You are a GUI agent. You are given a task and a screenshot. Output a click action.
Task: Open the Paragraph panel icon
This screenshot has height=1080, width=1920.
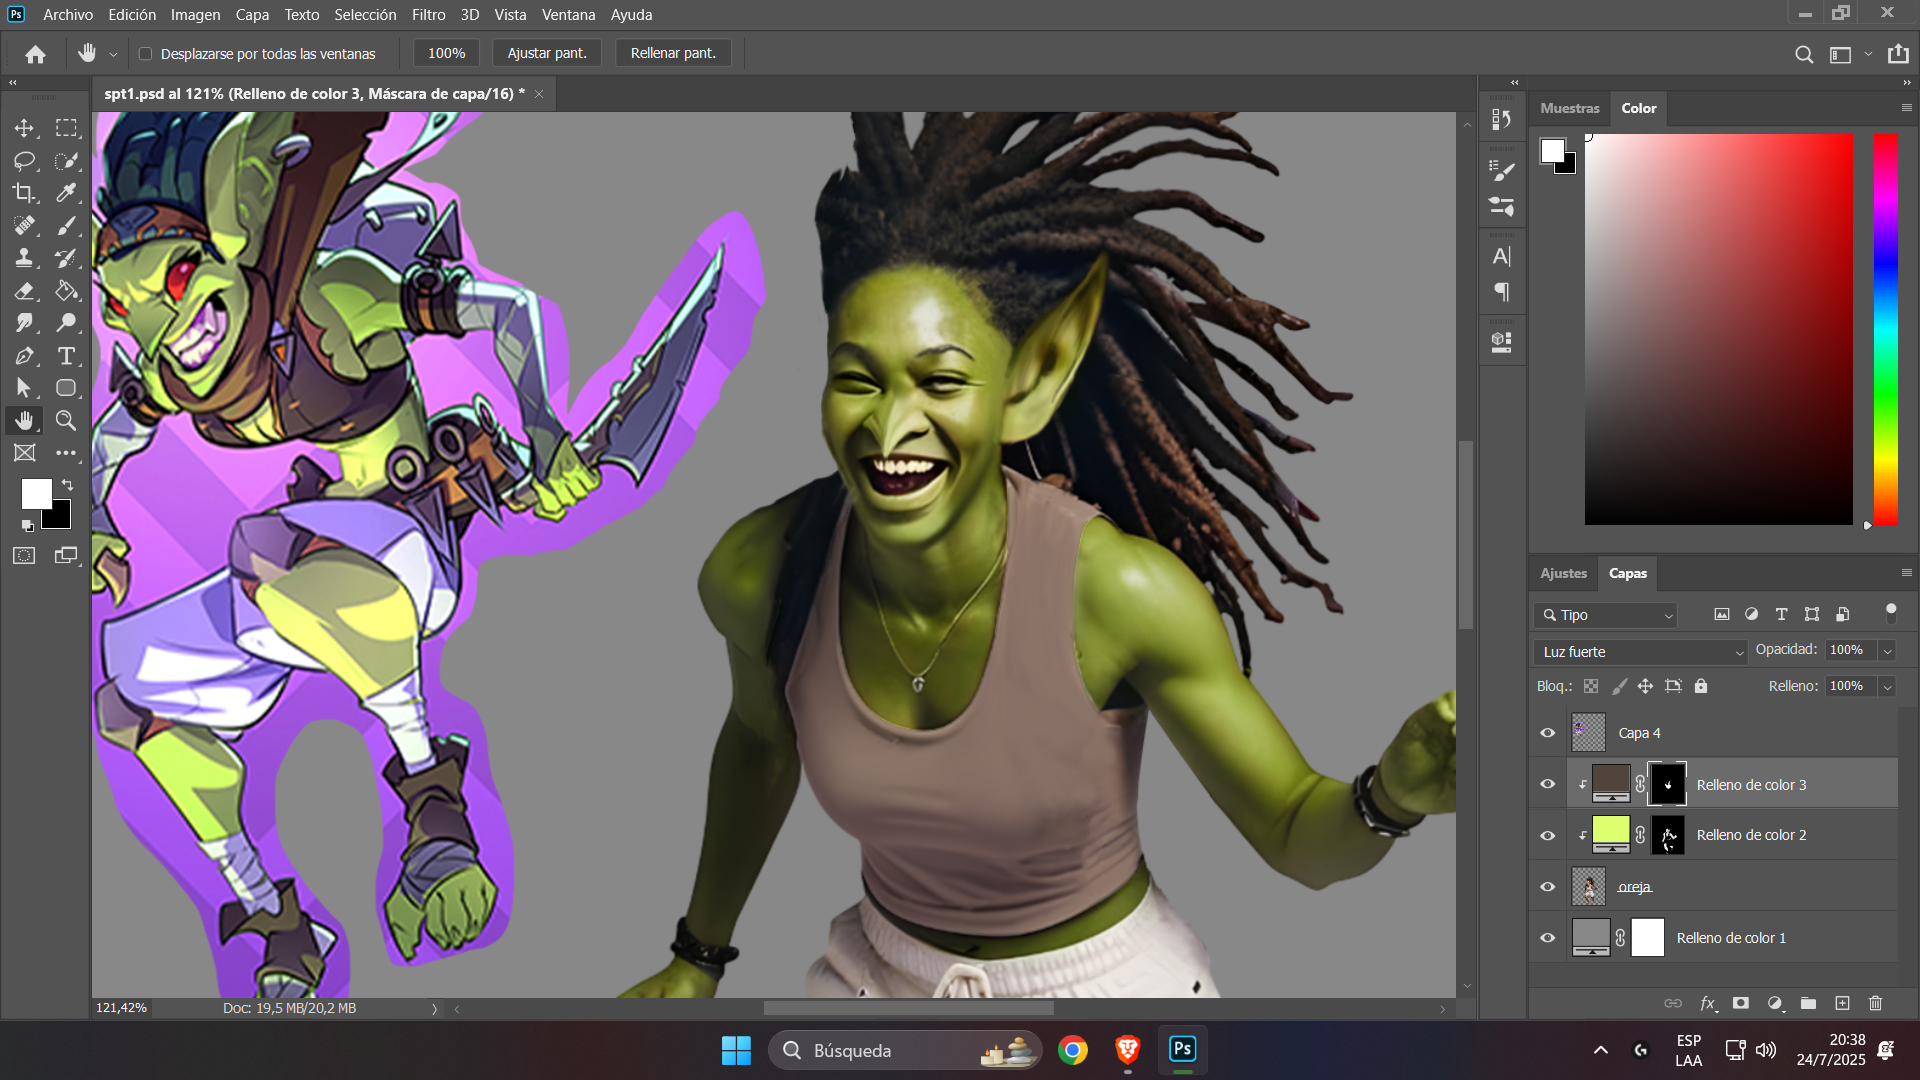pyautogui.click(x=1501, y=292)
